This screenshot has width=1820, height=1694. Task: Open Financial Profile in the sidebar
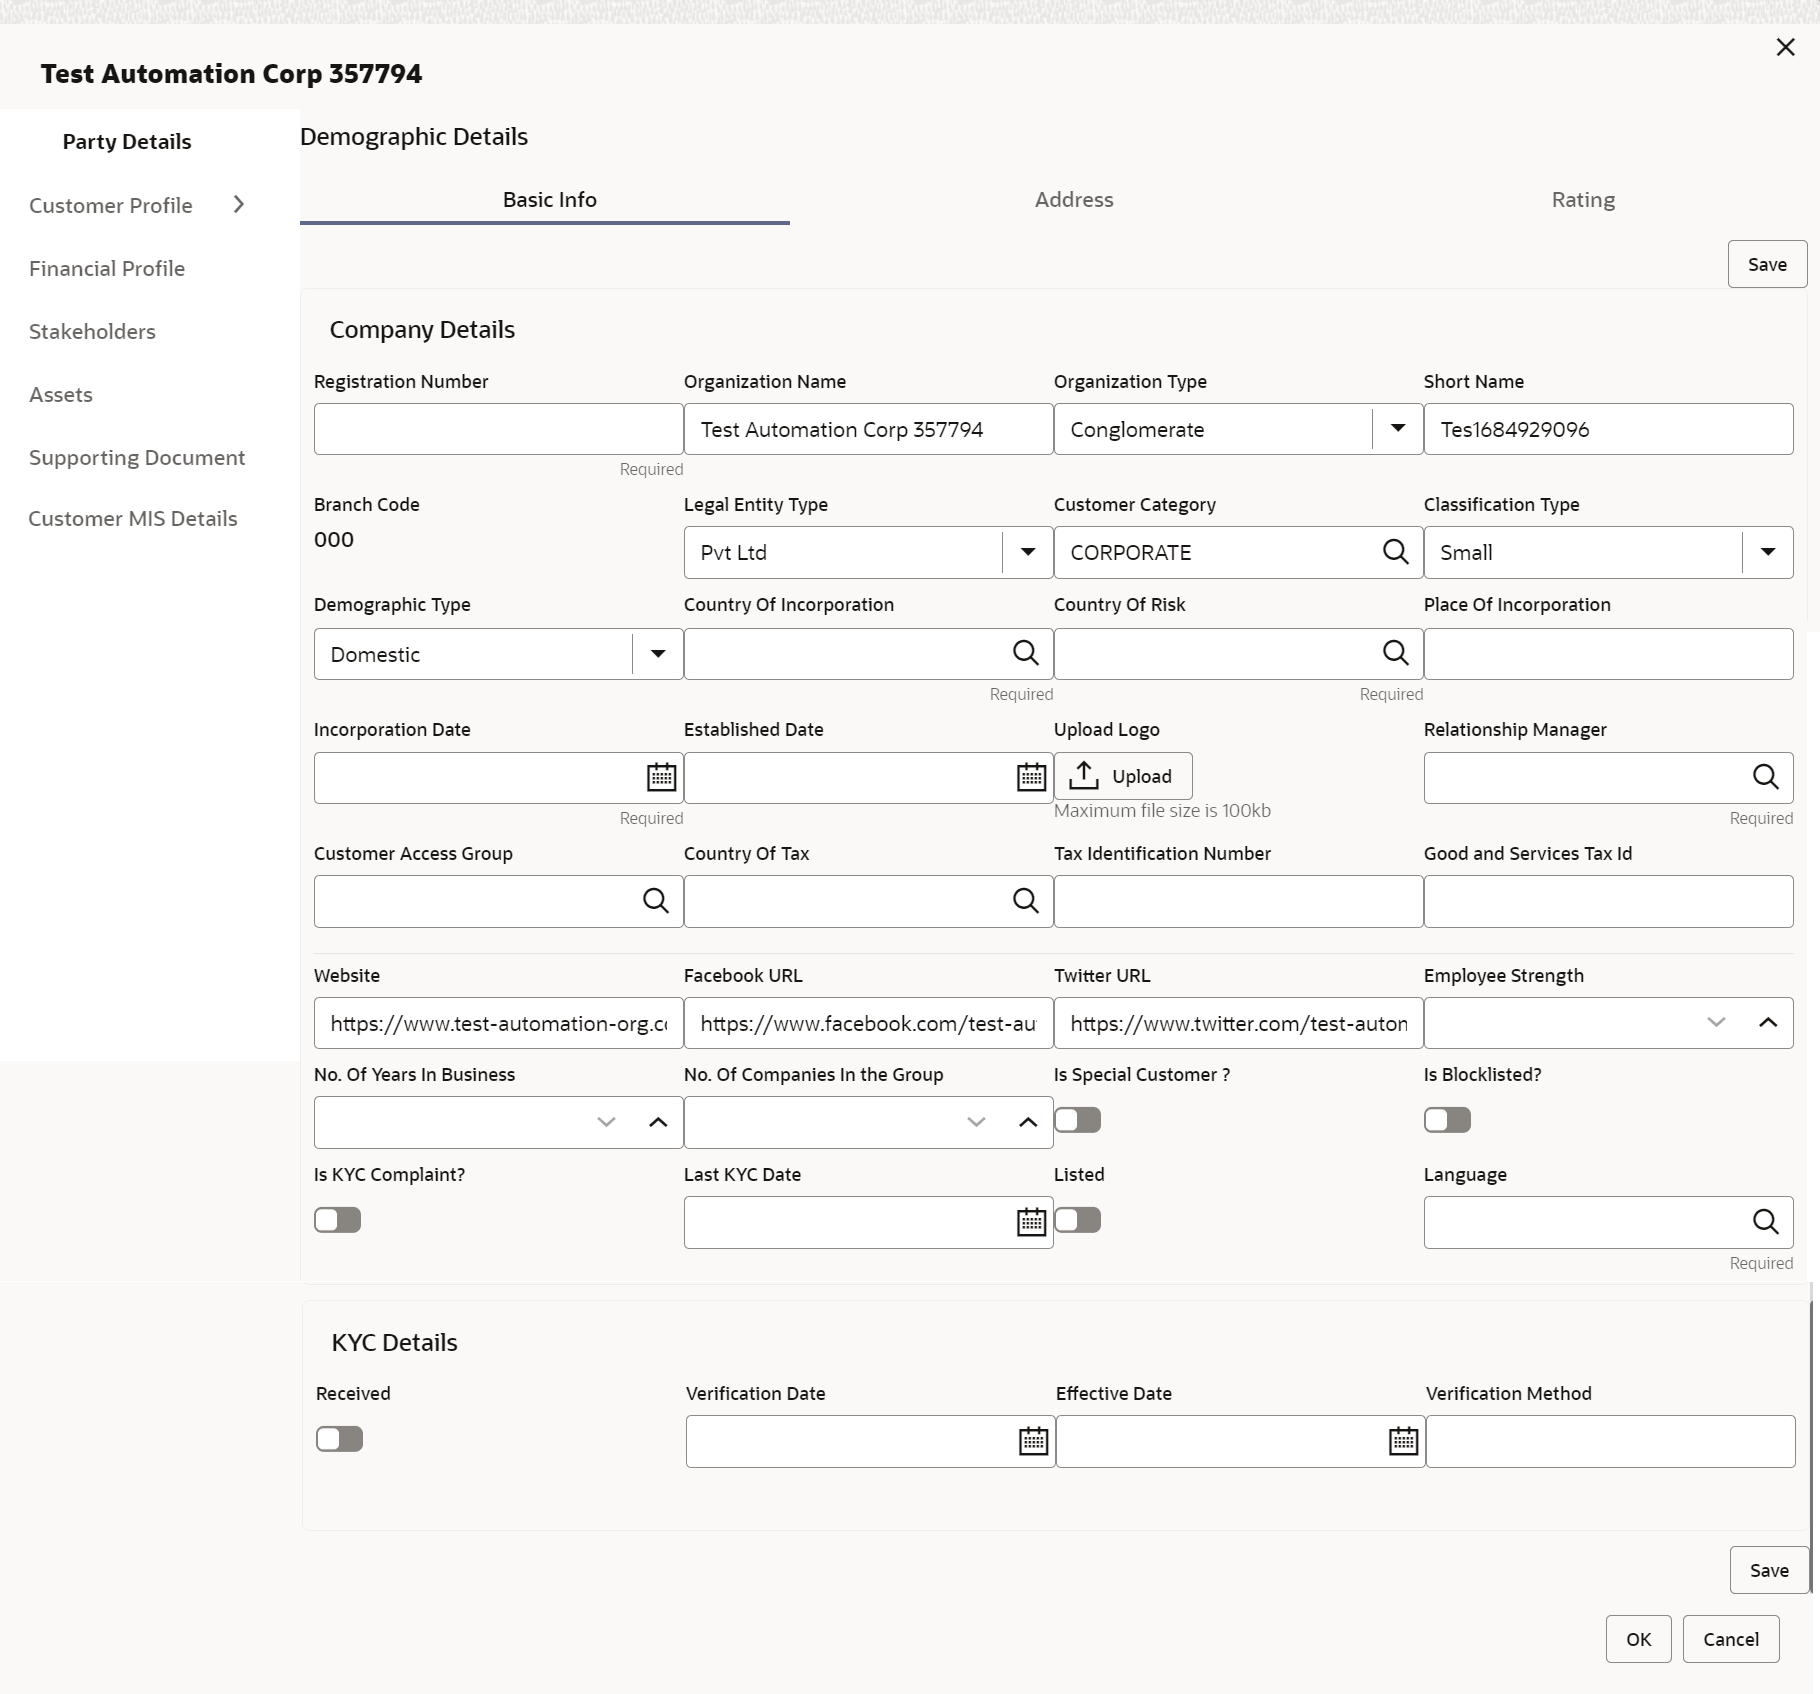[x=107, y=268]
